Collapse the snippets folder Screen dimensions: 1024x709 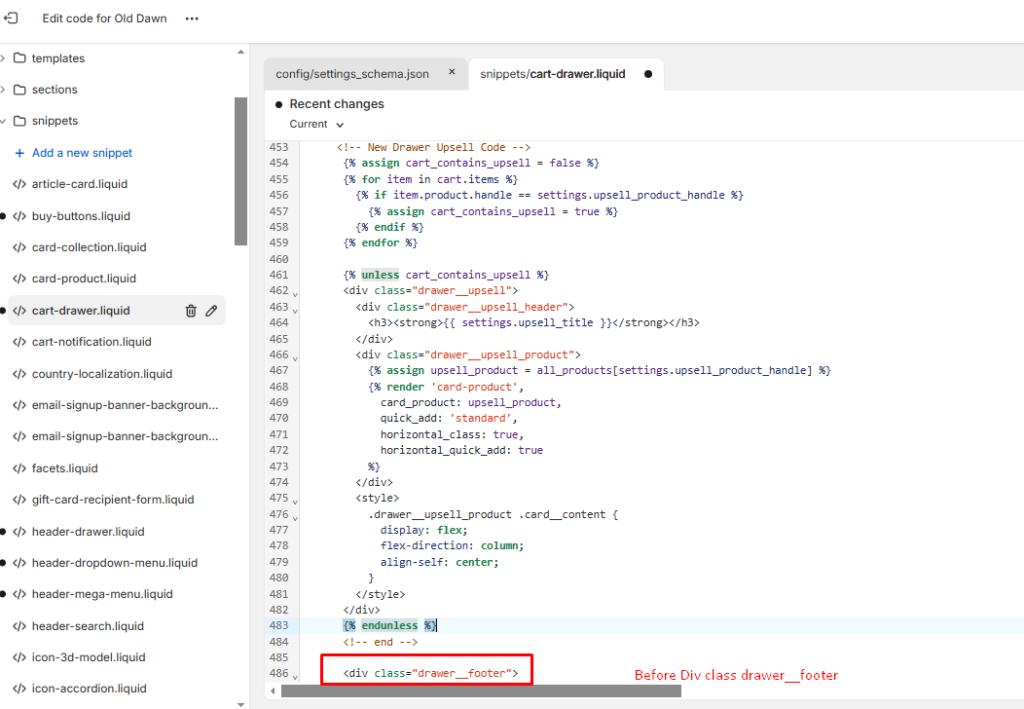click(x=3, y=121)
